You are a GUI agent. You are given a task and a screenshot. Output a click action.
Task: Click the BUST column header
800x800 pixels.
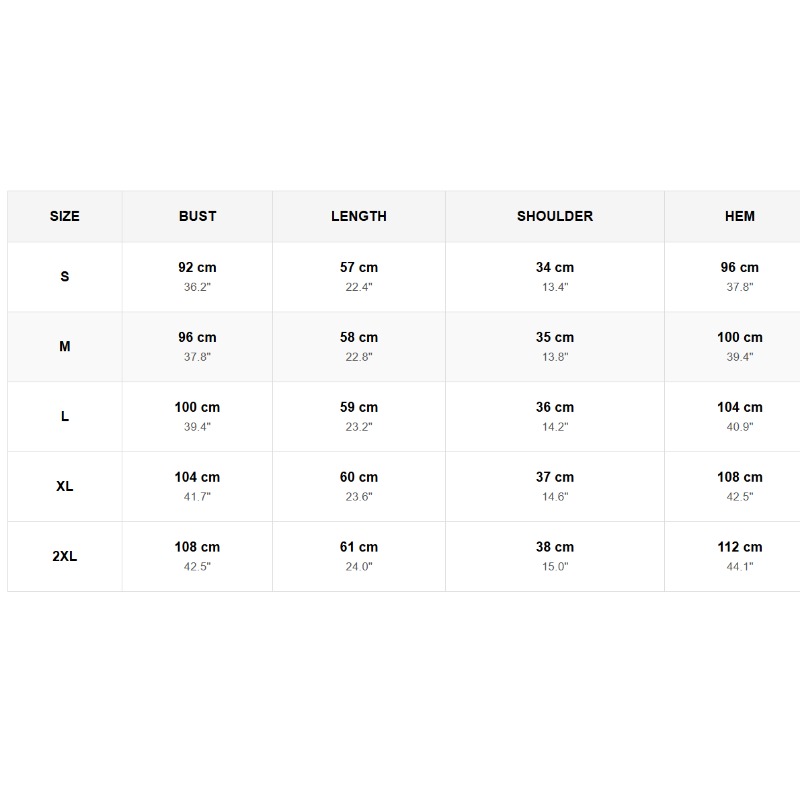[x=197, y=216]
